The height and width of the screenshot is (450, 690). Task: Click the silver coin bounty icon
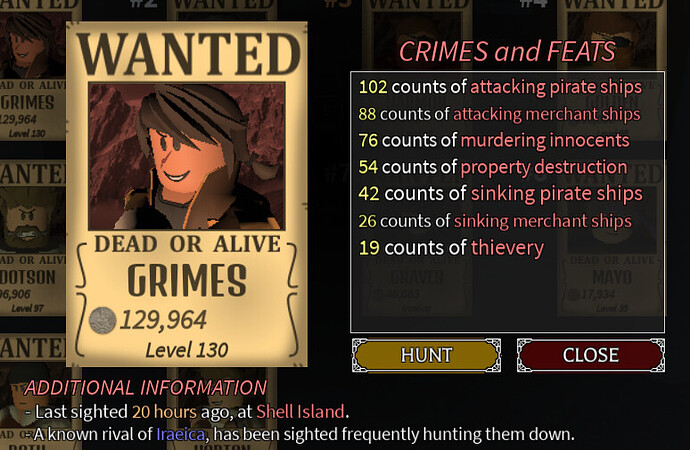coord(103,320)
